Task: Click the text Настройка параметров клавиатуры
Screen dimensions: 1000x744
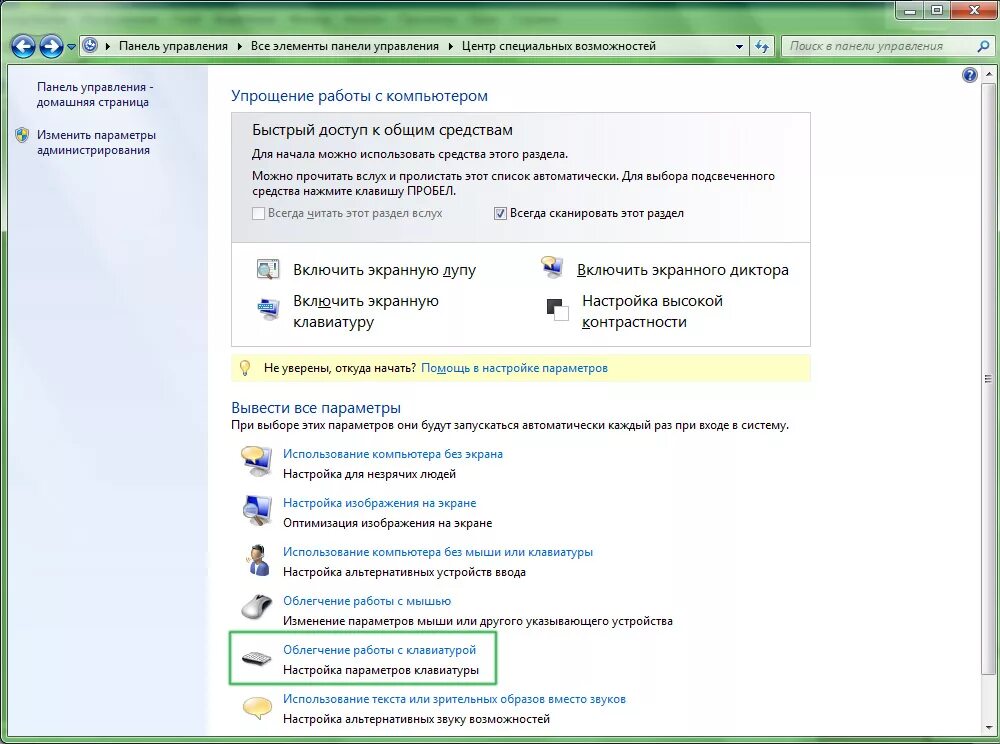Action: point(381,671)
